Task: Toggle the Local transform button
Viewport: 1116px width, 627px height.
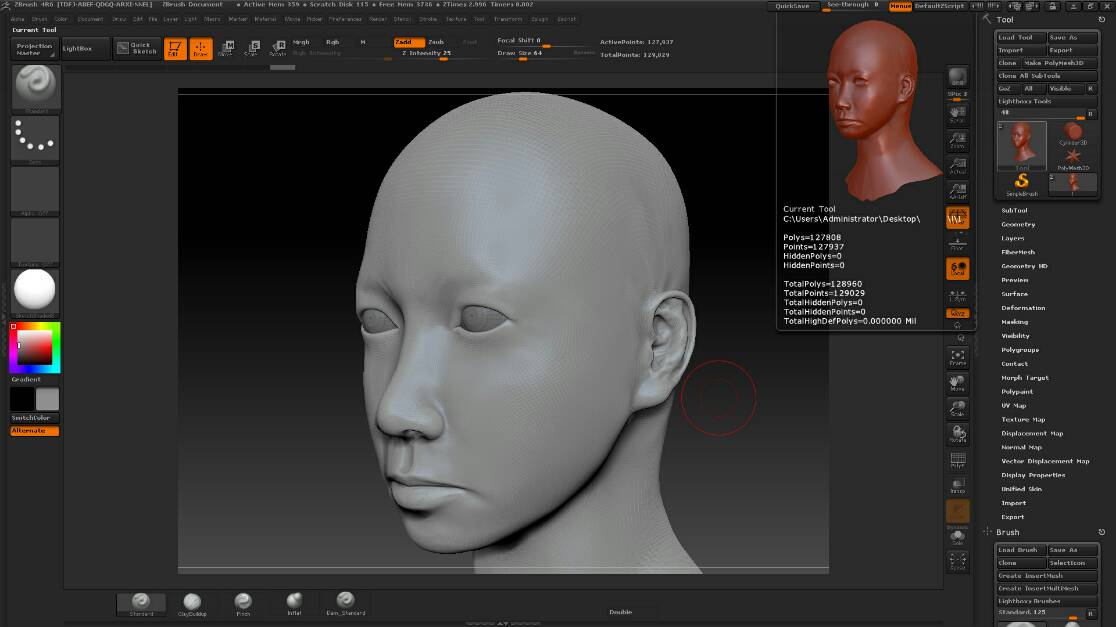Action: click(957, 268)
